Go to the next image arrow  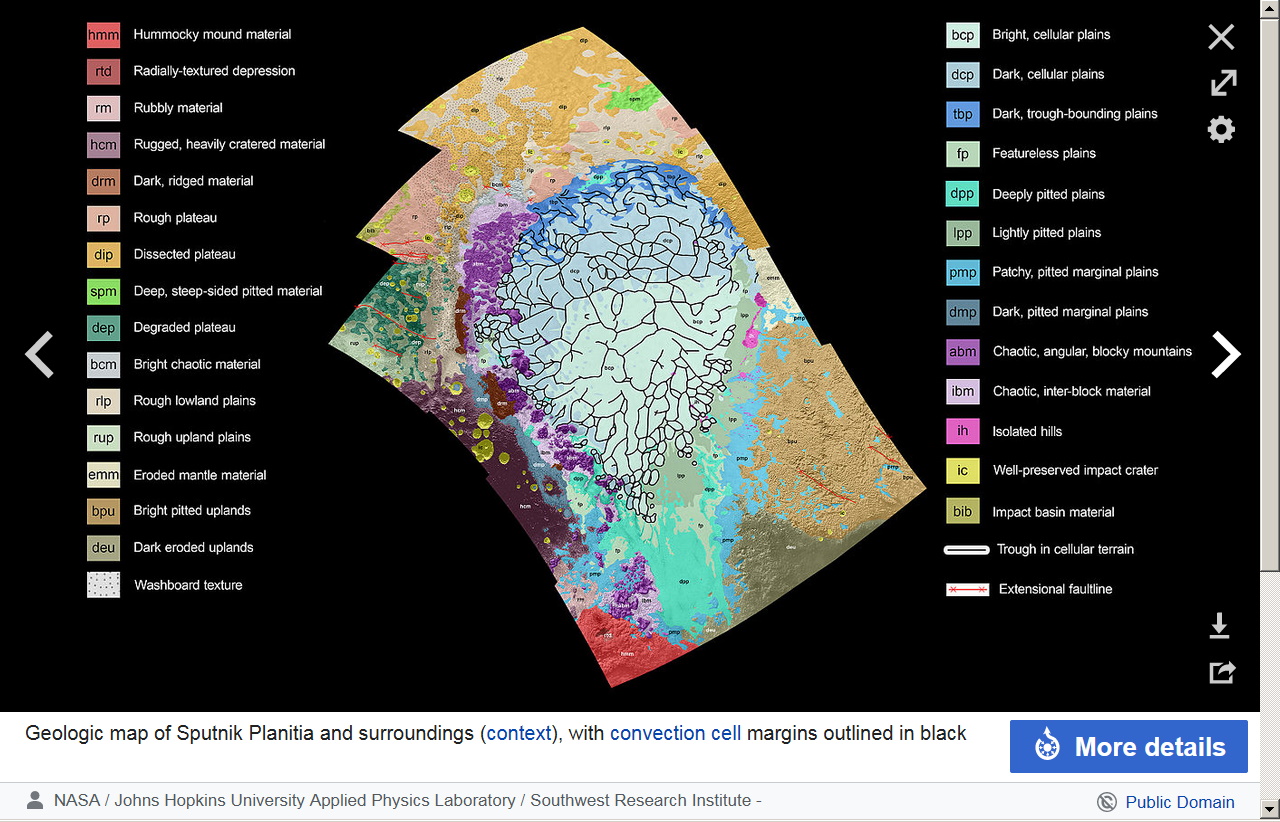tap(1226, 354)
